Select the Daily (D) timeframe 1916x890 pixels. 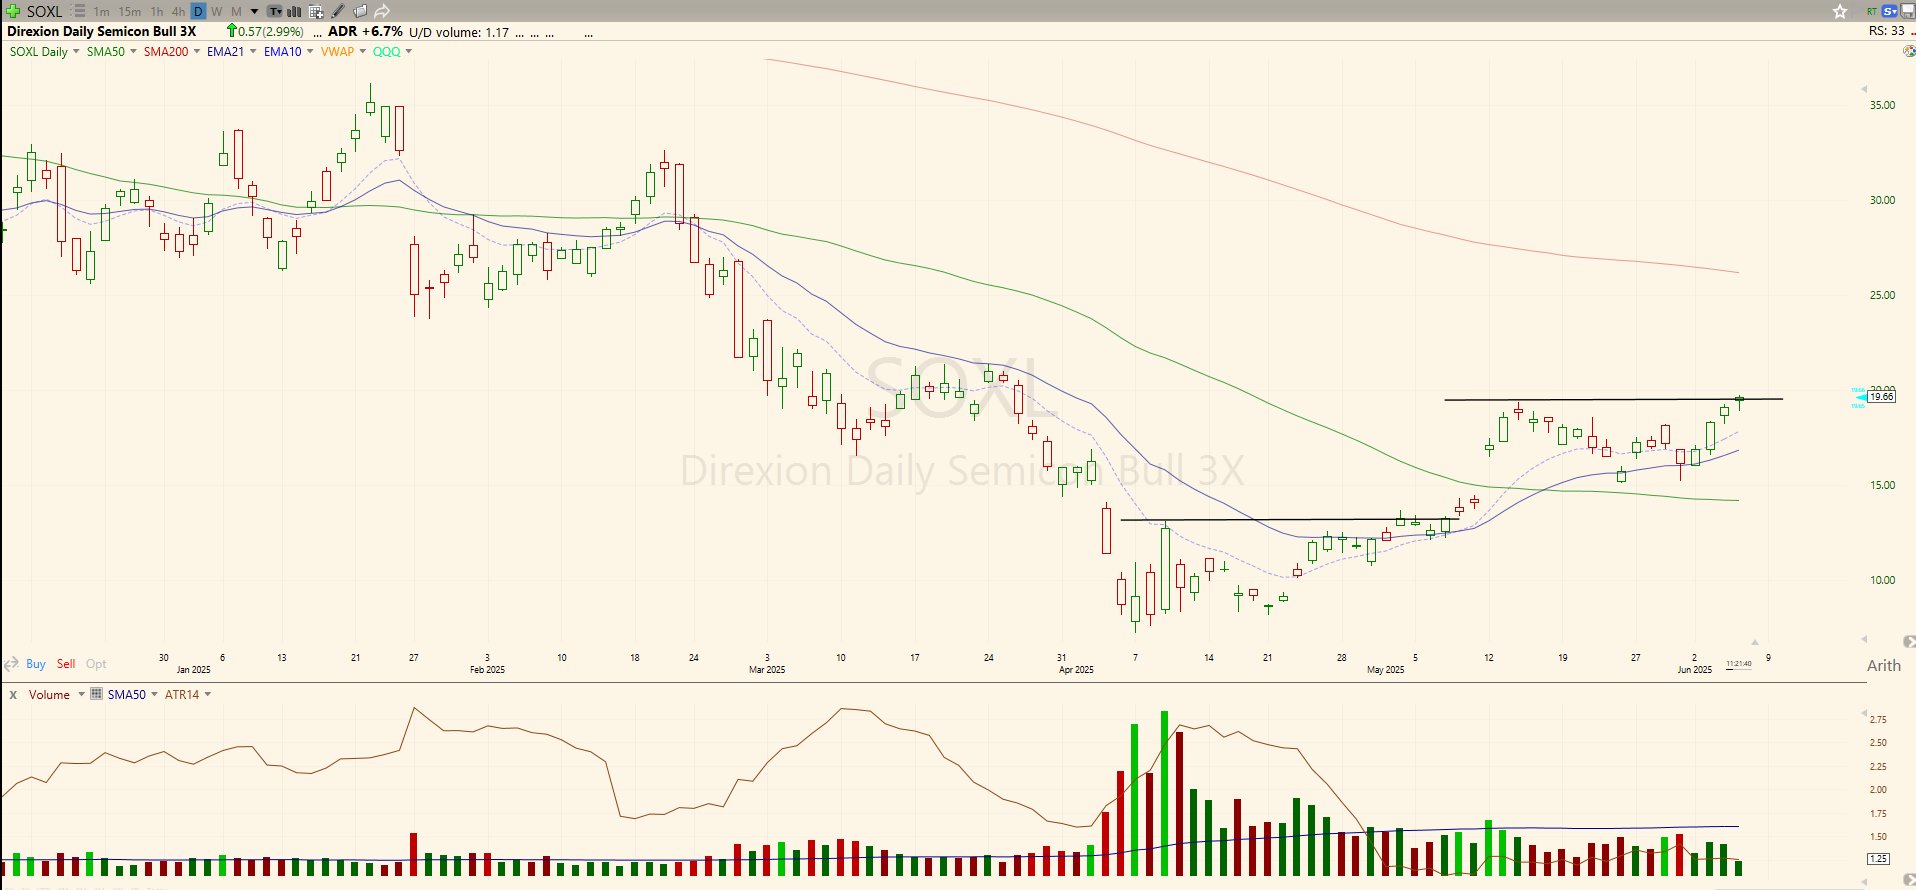[198, 11]
